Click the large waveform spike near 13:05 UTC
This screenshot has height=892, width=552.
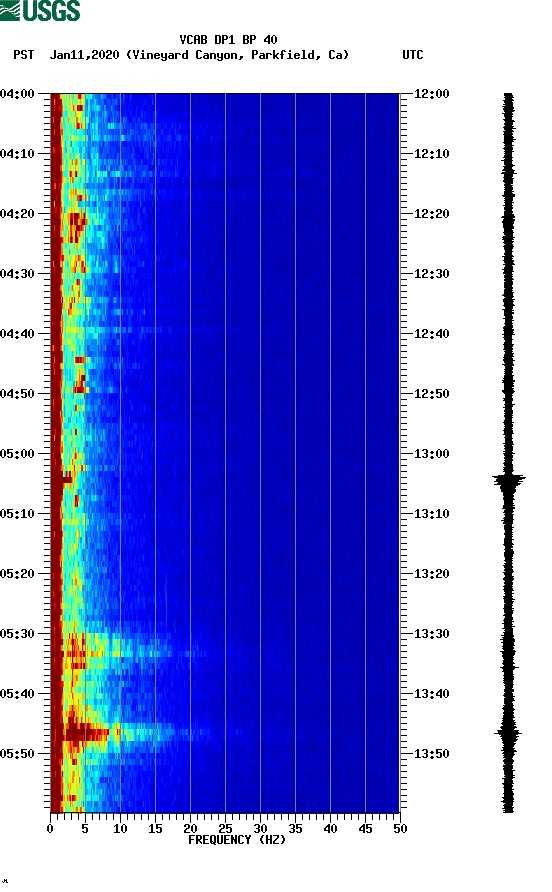(x=509, y=481)
